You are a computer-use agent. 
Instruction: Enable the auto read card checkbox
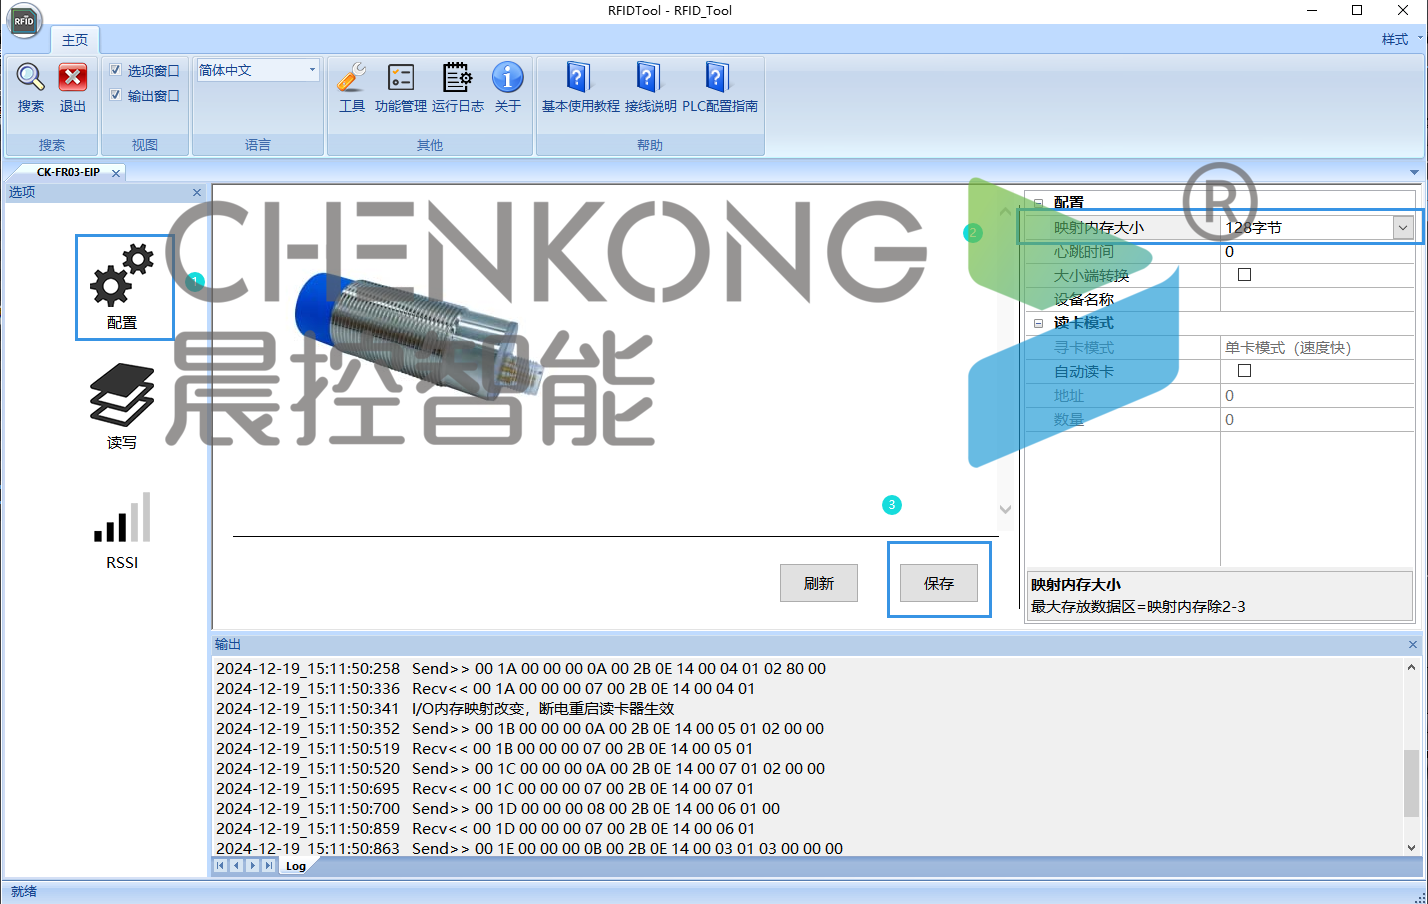click(x=1244, y=371)
